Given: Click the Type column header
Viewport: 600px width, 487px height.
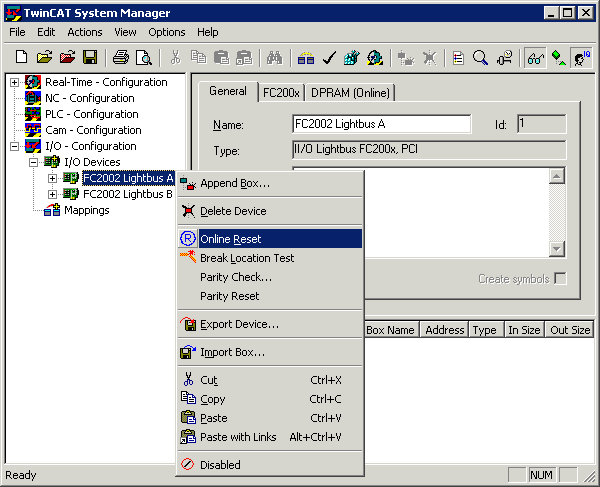Looking at the screenshot, I should coord(486,330).
